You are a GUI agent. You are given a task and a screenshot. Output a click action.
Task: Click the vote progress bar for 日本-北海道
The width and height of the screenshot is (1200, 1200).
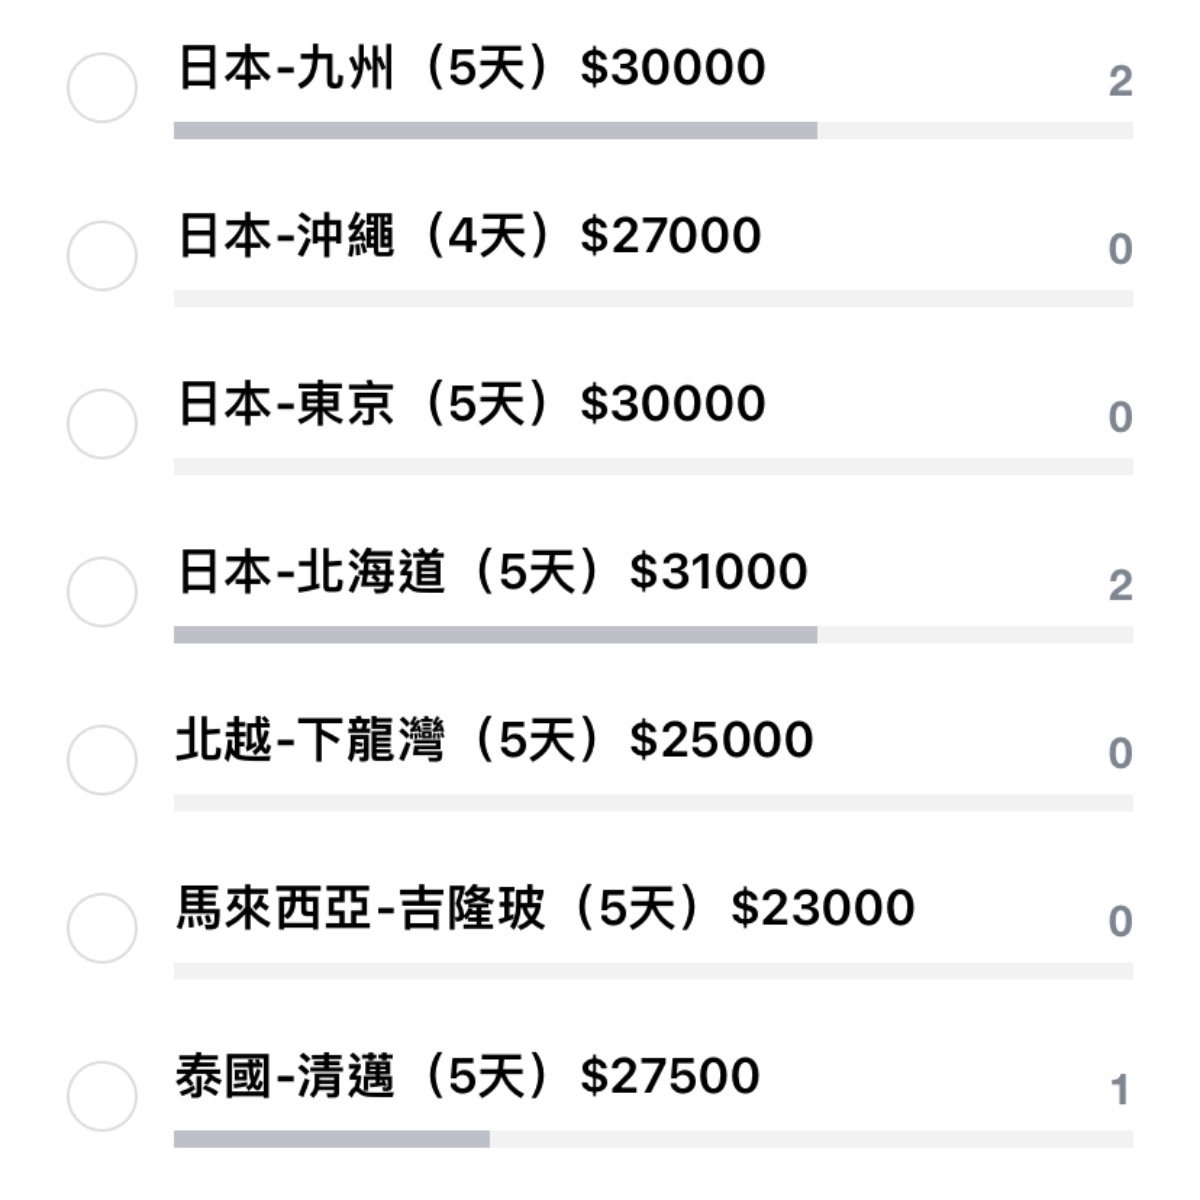653,634
